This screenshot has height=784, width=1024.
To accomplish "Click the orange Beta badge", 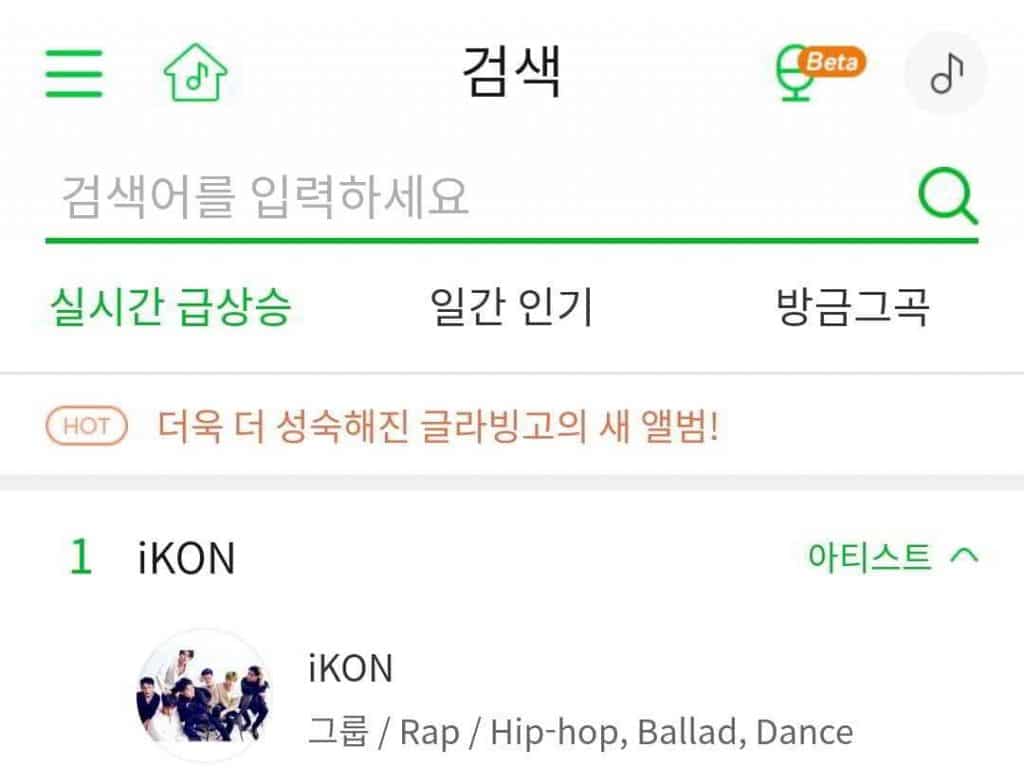I will click(x=833, y=62).
